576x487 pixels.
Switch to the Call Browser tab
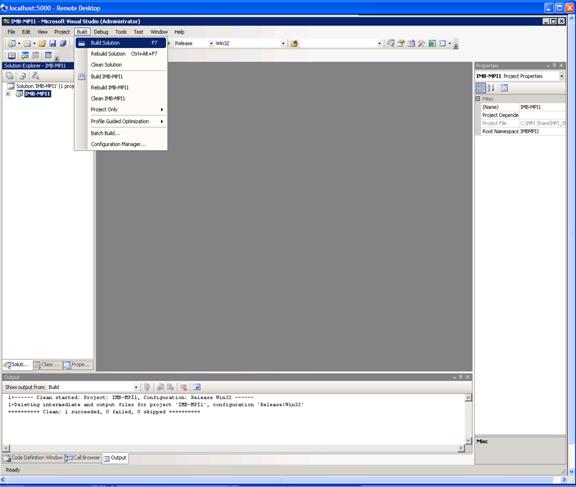pyautogui.click(x=83, y=458)
